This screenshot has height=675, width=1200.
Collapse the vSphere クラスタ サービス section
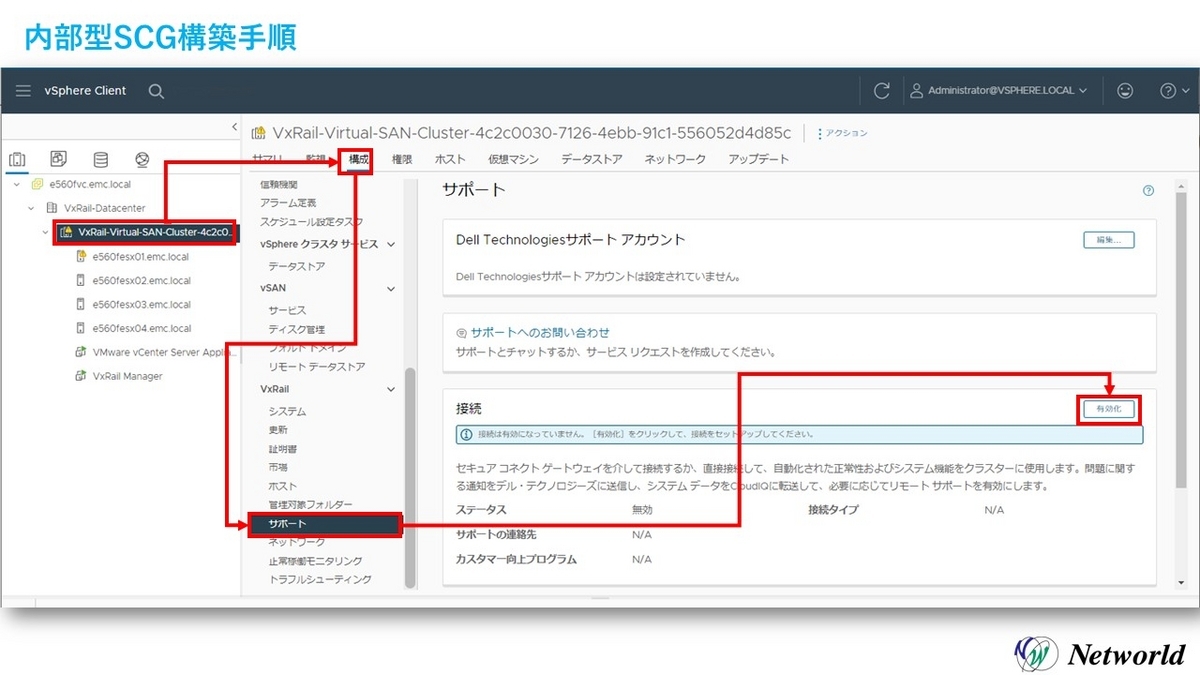tap(390, 244)
